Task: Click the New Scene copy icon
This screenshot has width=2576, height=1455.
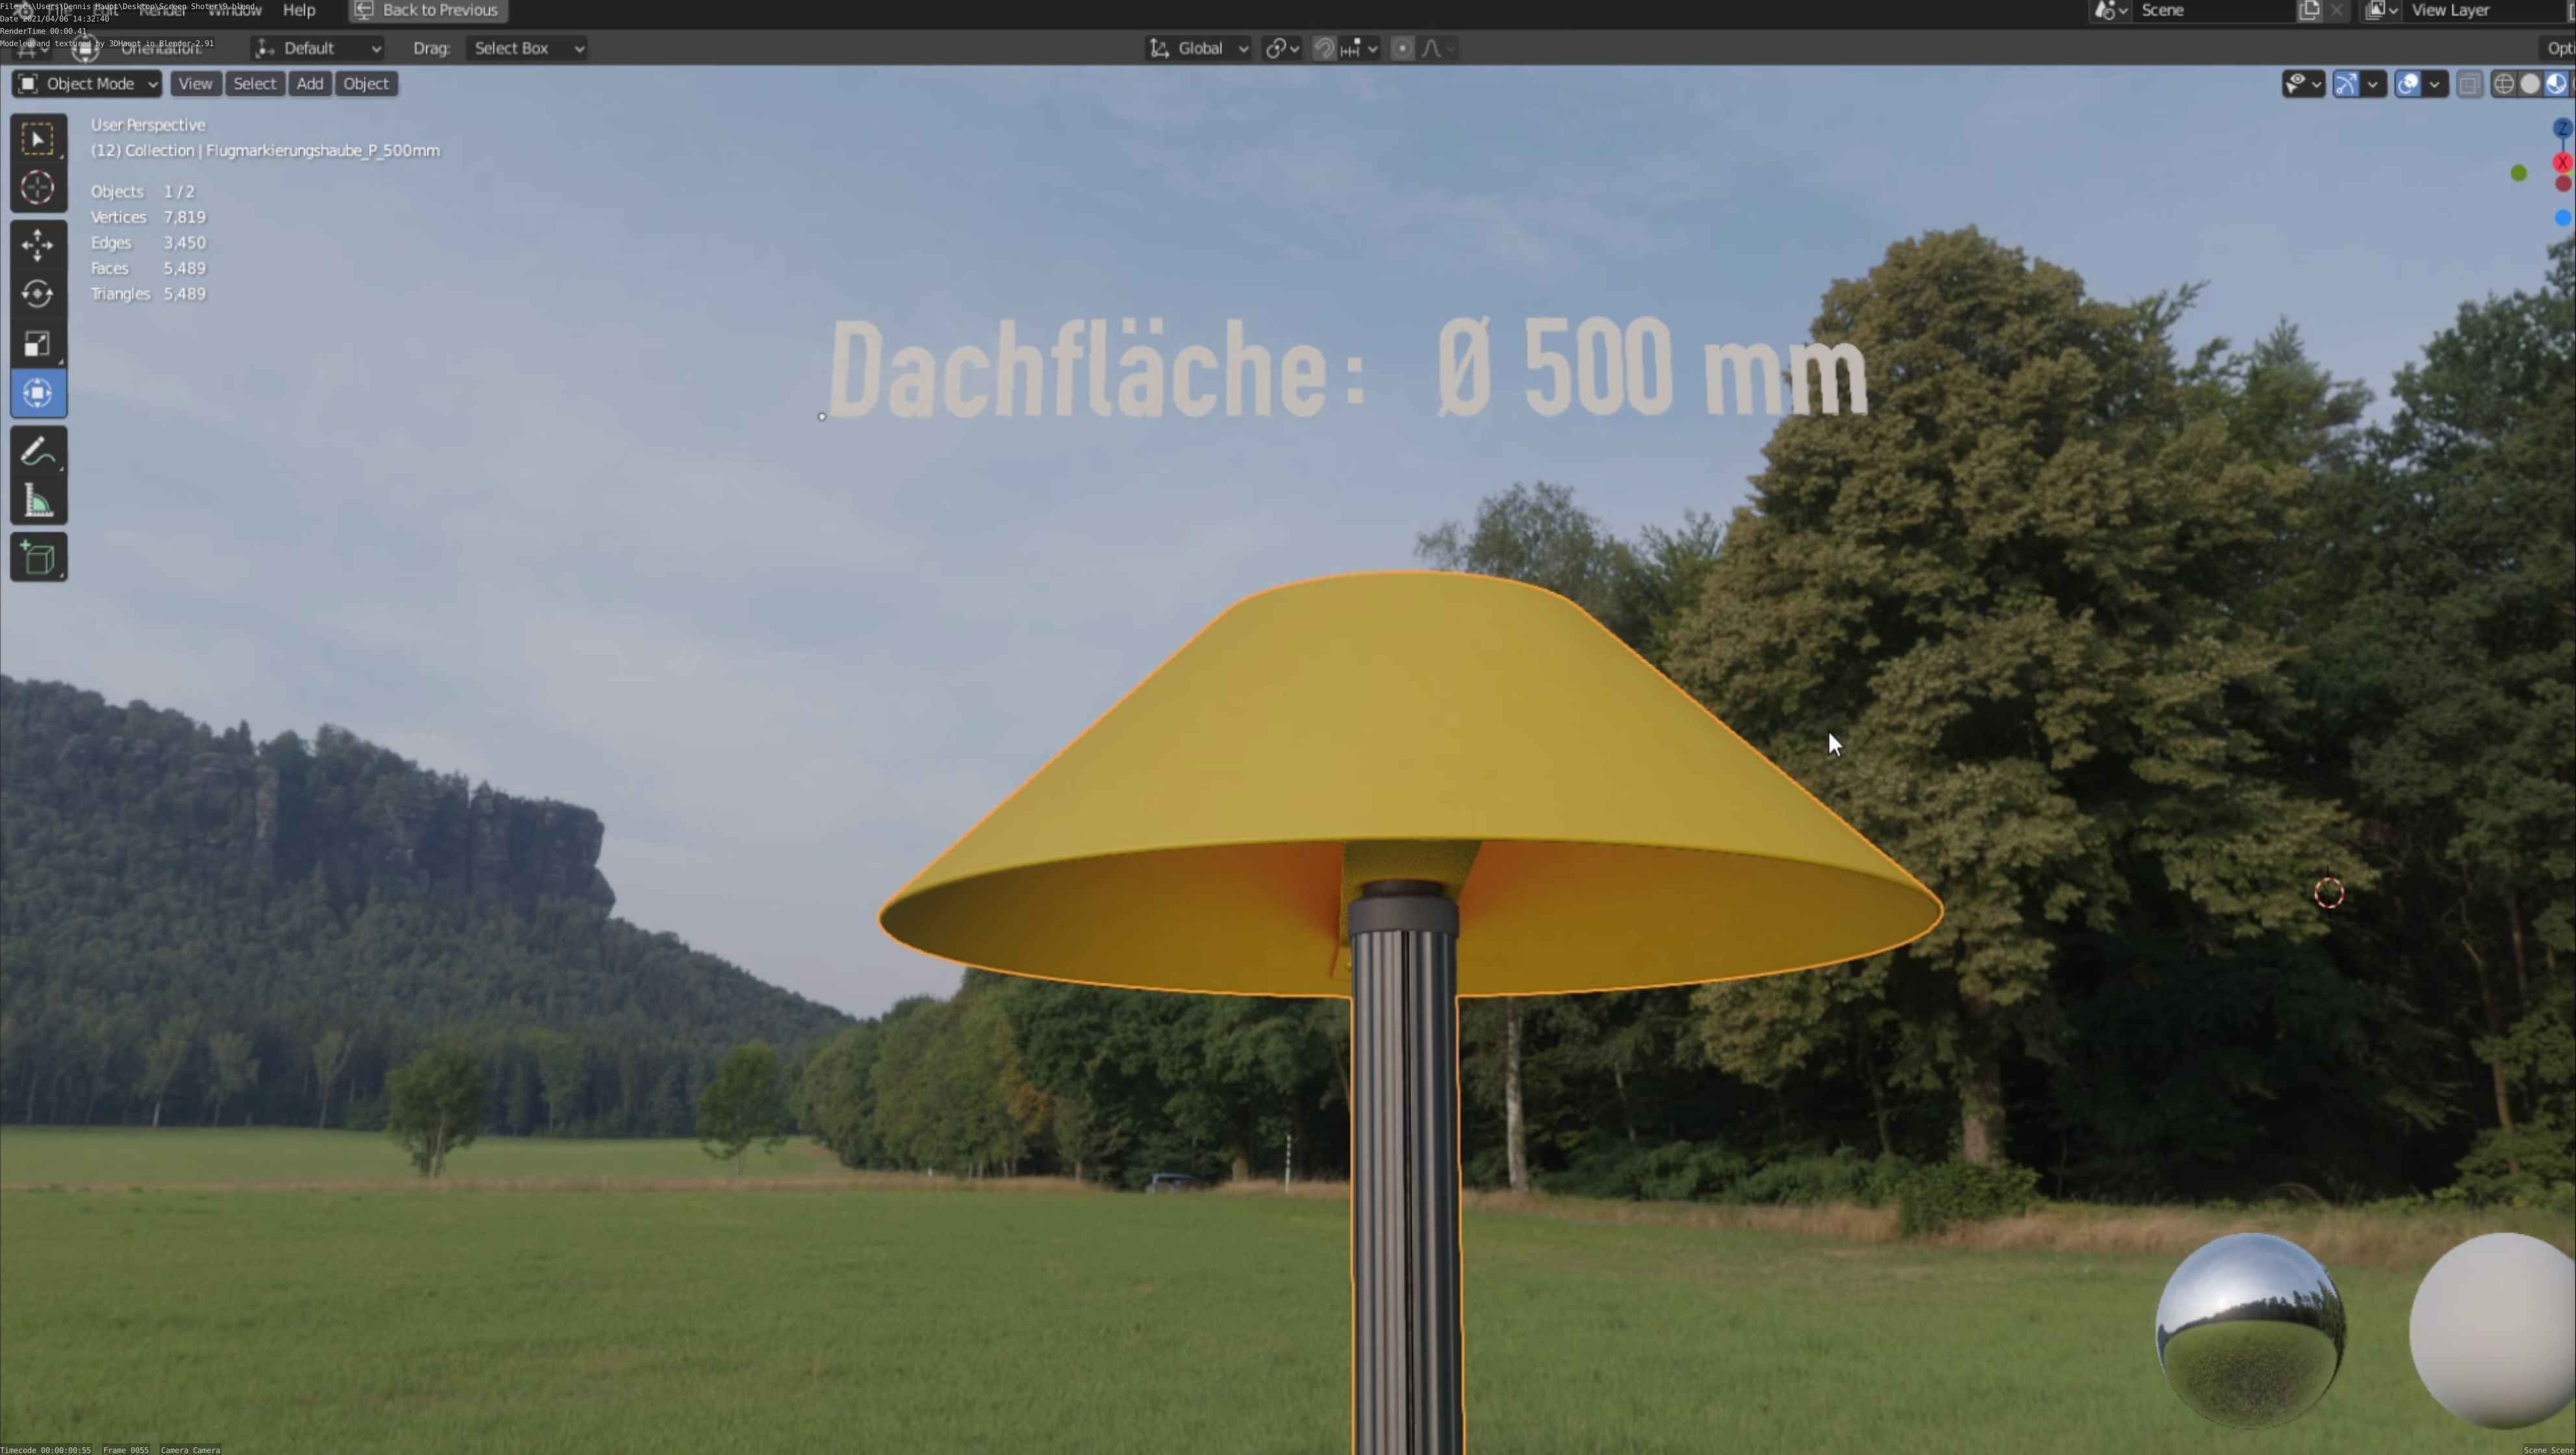Action: tap(2309, 10)
